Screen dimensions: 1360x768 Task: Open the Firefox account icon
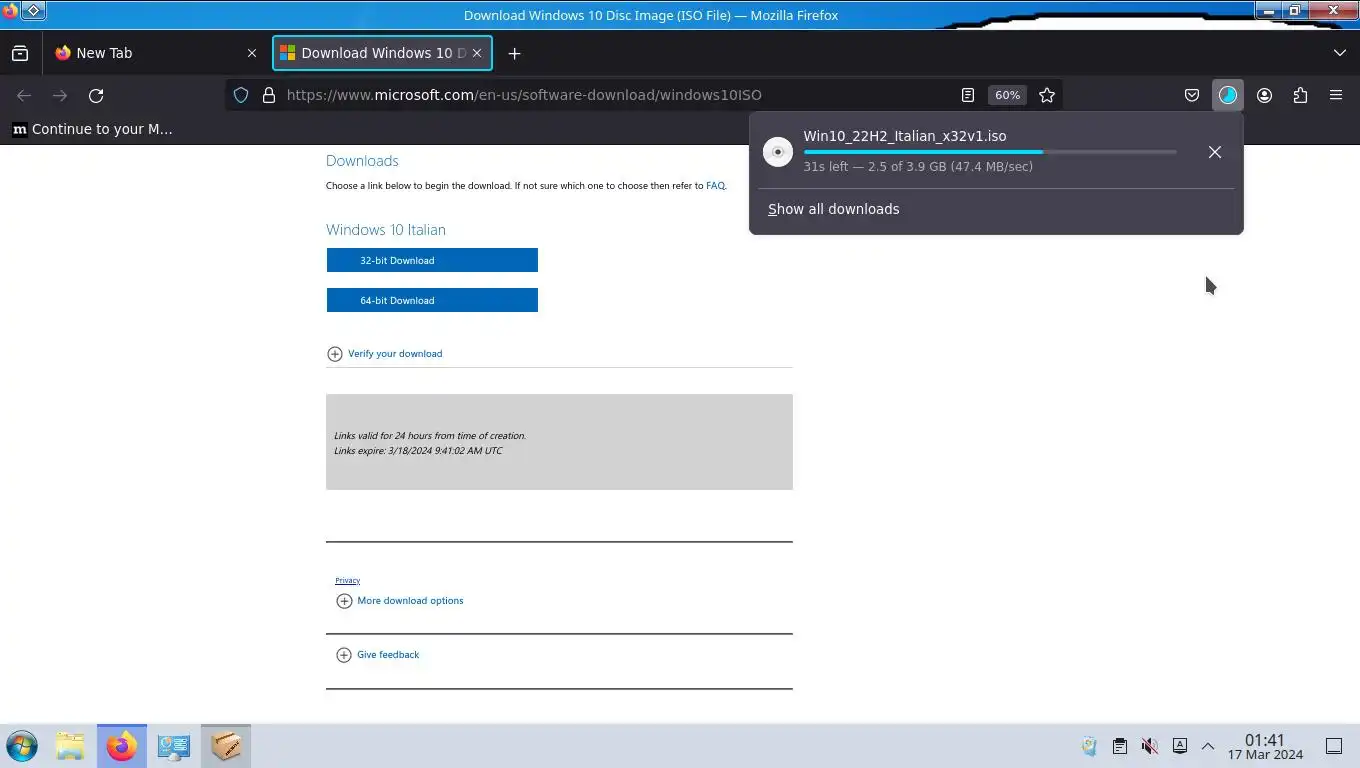[x=1264, y=95]
